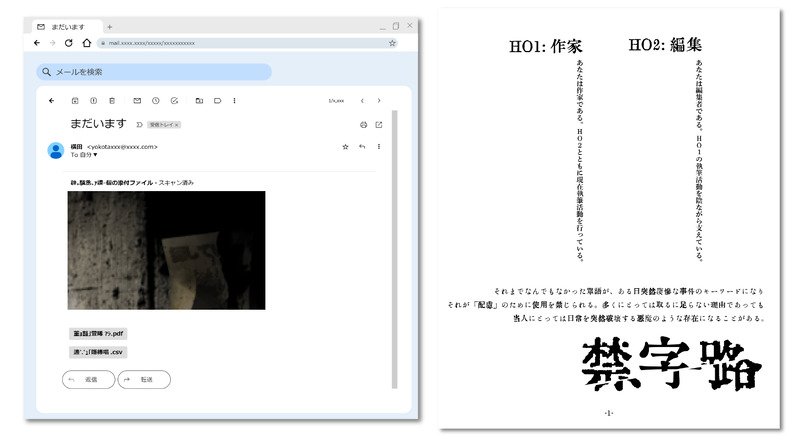Click the HO1: 作家 heading in document

545,46
